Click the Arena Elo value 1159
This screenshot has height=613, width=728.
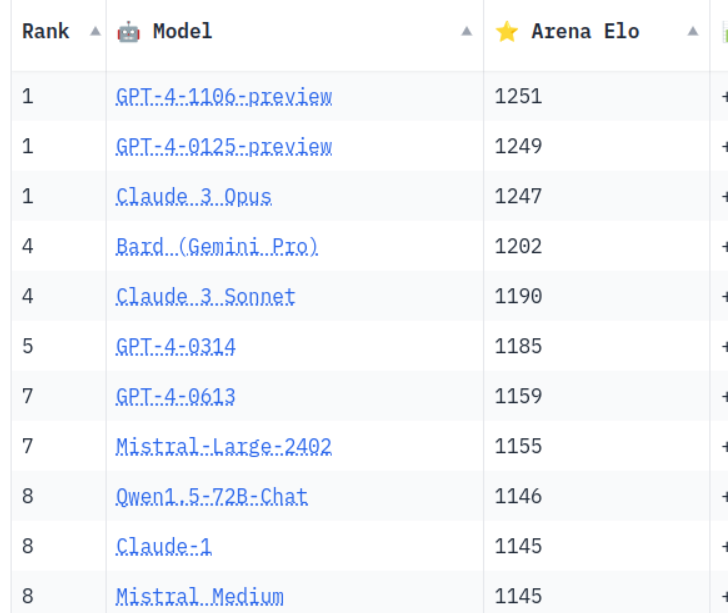tap(518, 397)
